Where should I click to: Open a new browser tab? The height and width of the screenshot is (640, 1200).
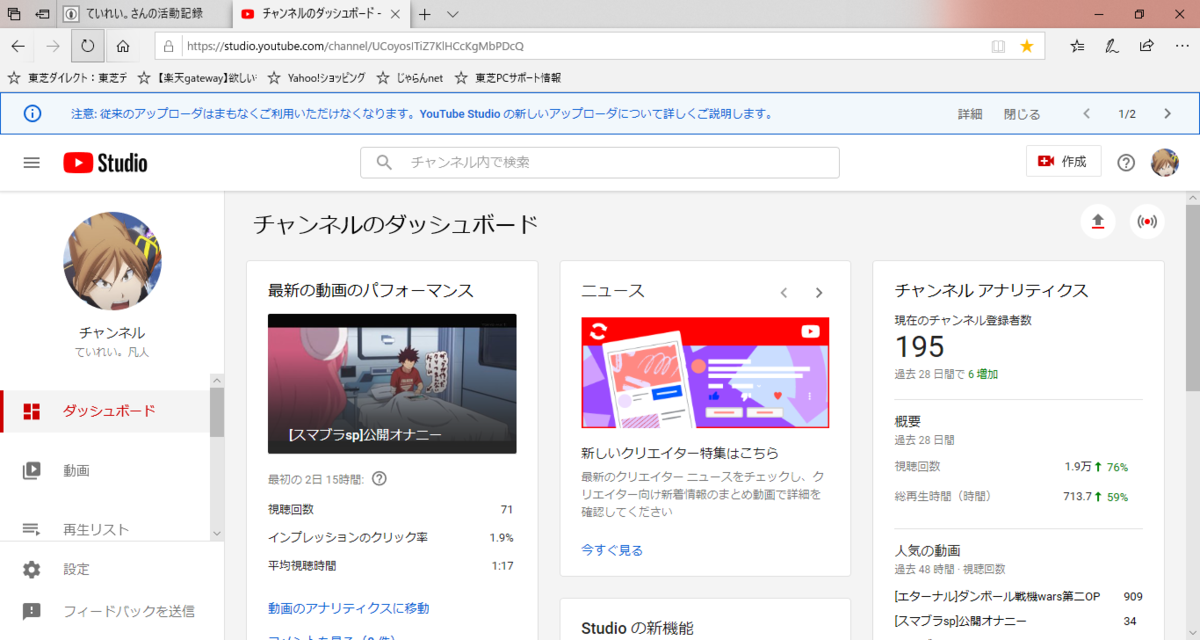point(425,14)
